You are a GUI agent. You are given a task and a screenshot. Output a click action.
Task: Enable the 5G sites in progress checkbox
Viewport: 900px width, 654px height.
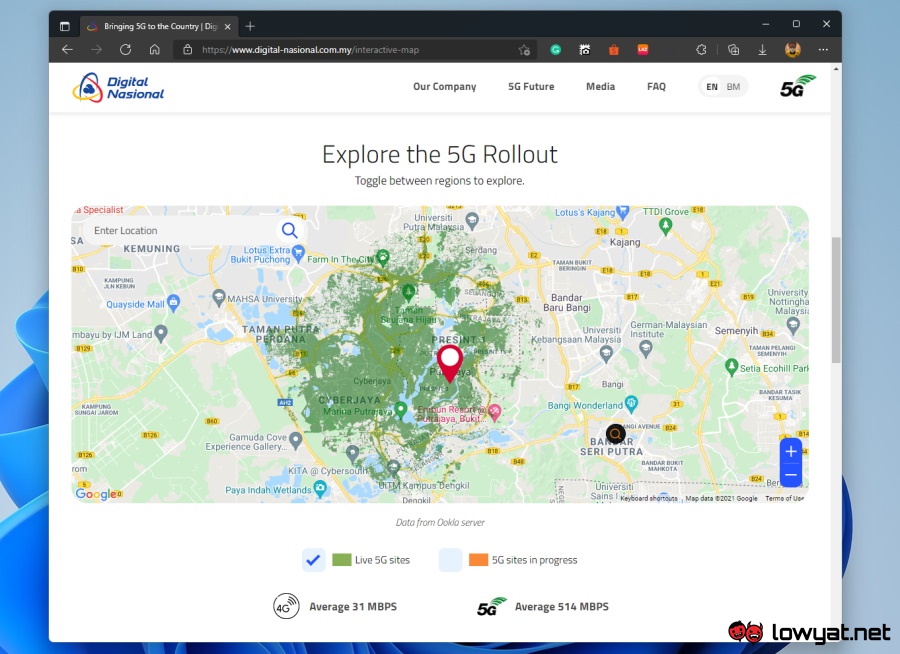[450, 560]
